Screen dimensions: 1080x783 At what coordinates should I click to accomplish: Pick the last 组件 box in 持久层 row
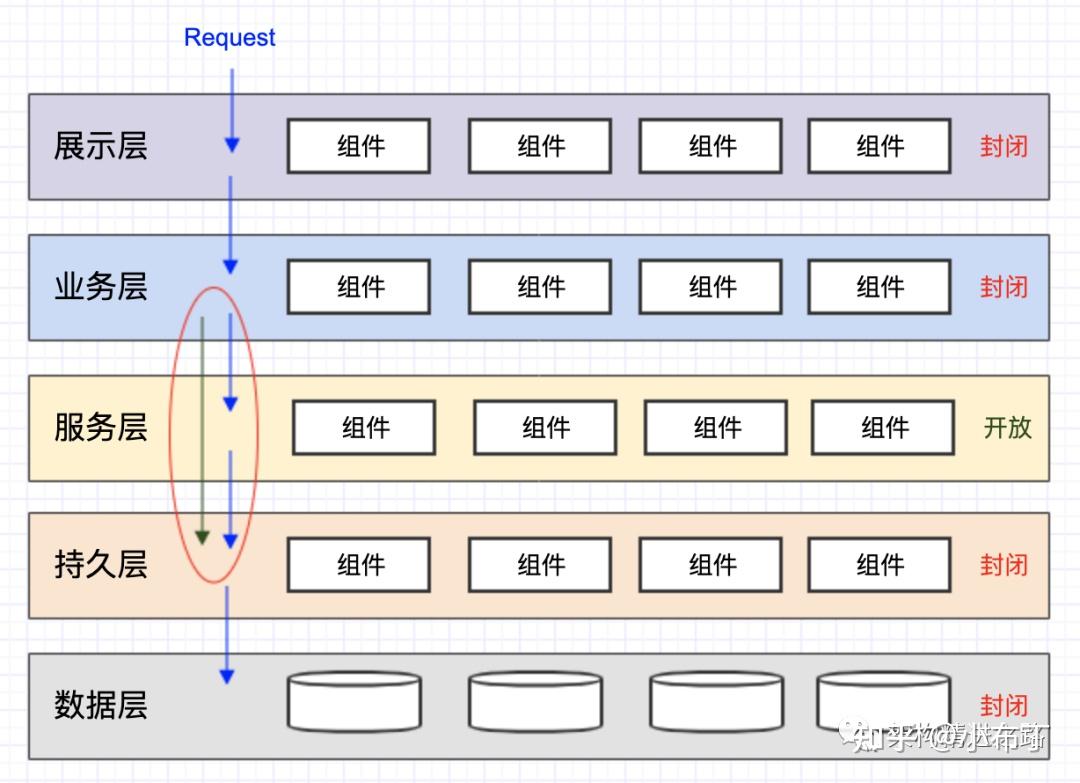[880, 565]
